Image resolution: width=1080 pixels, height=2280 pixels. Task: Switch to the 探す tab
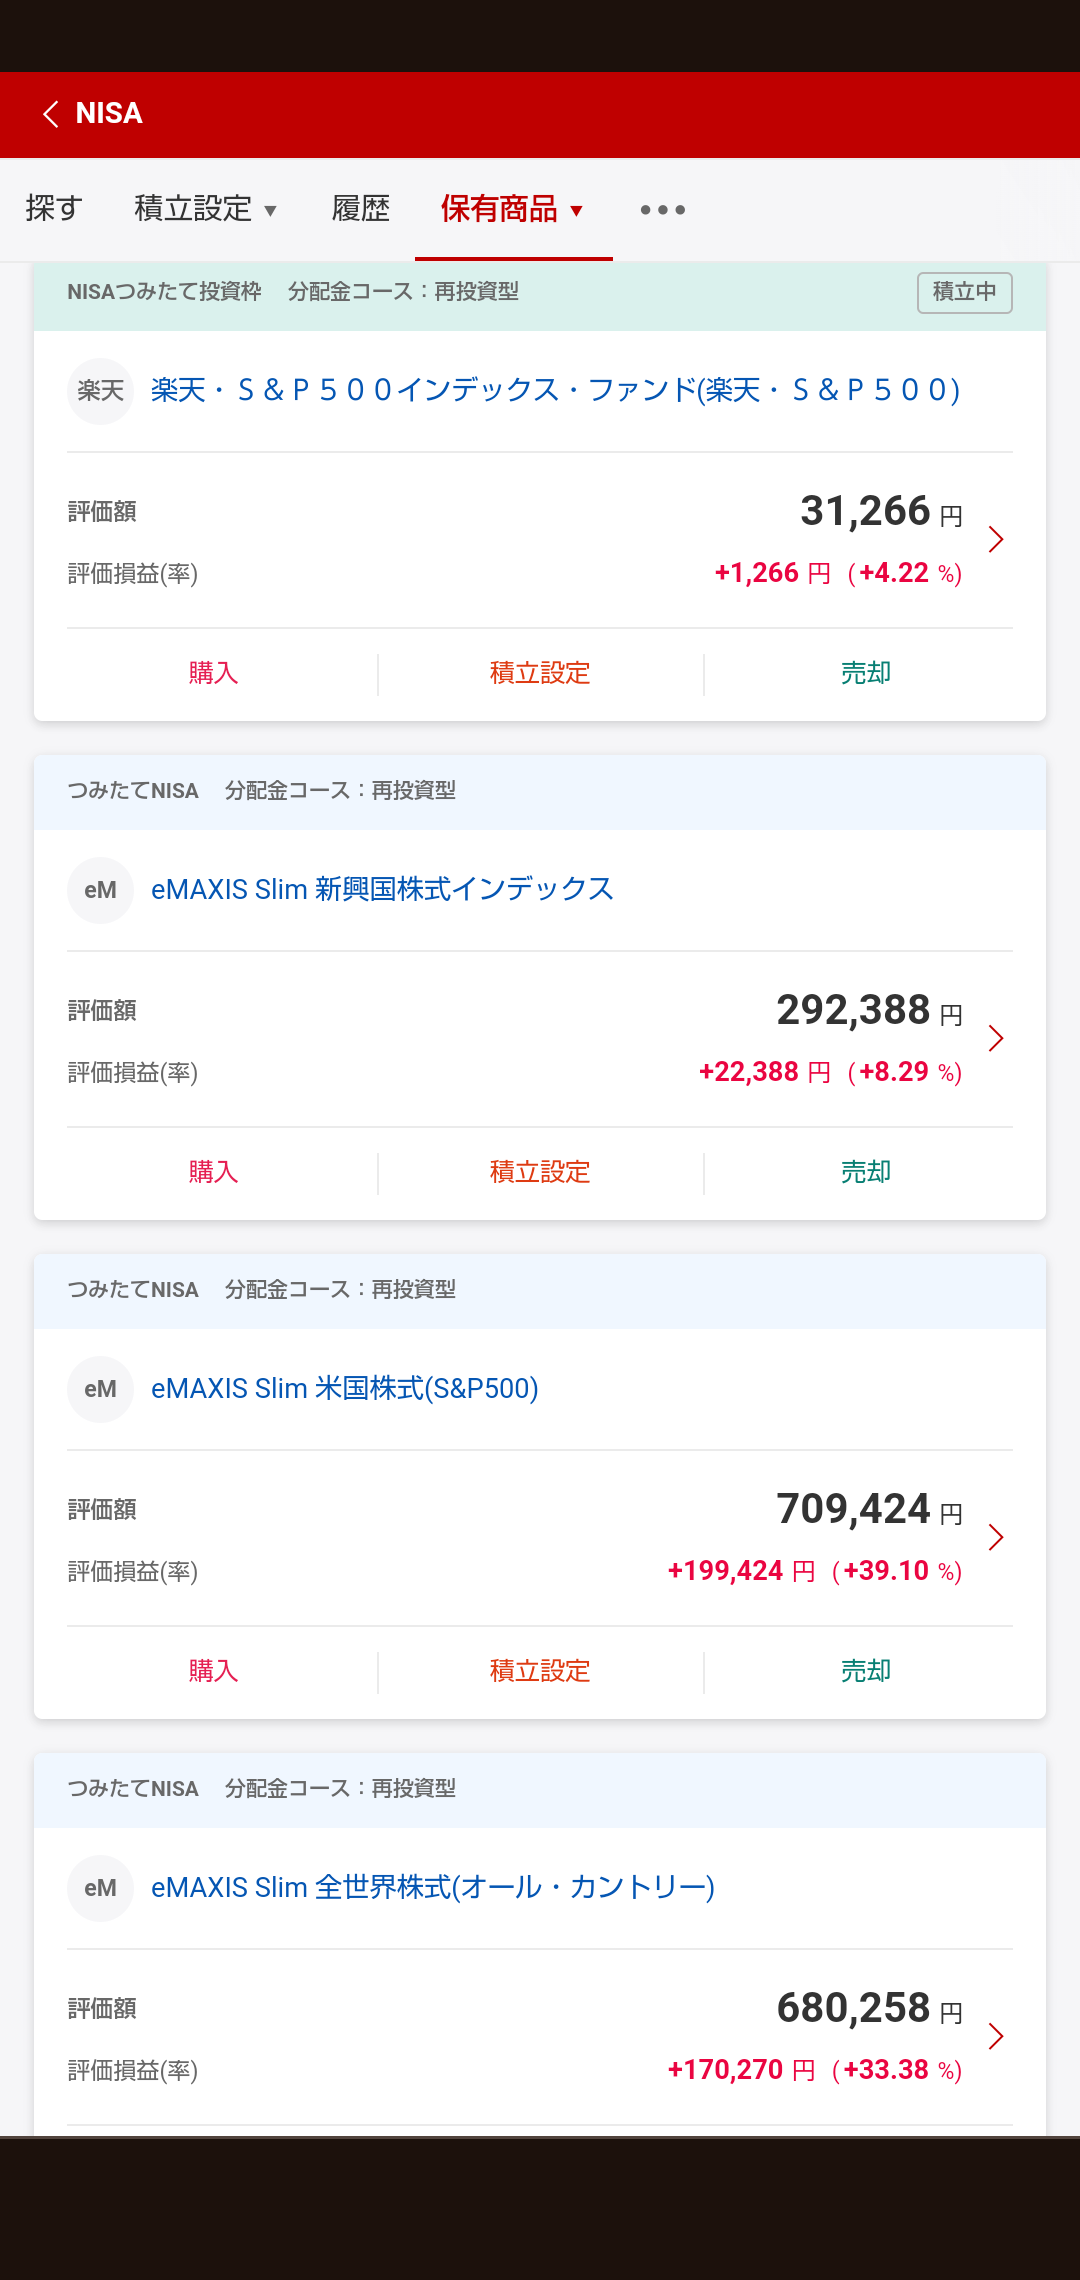(54, 209)
